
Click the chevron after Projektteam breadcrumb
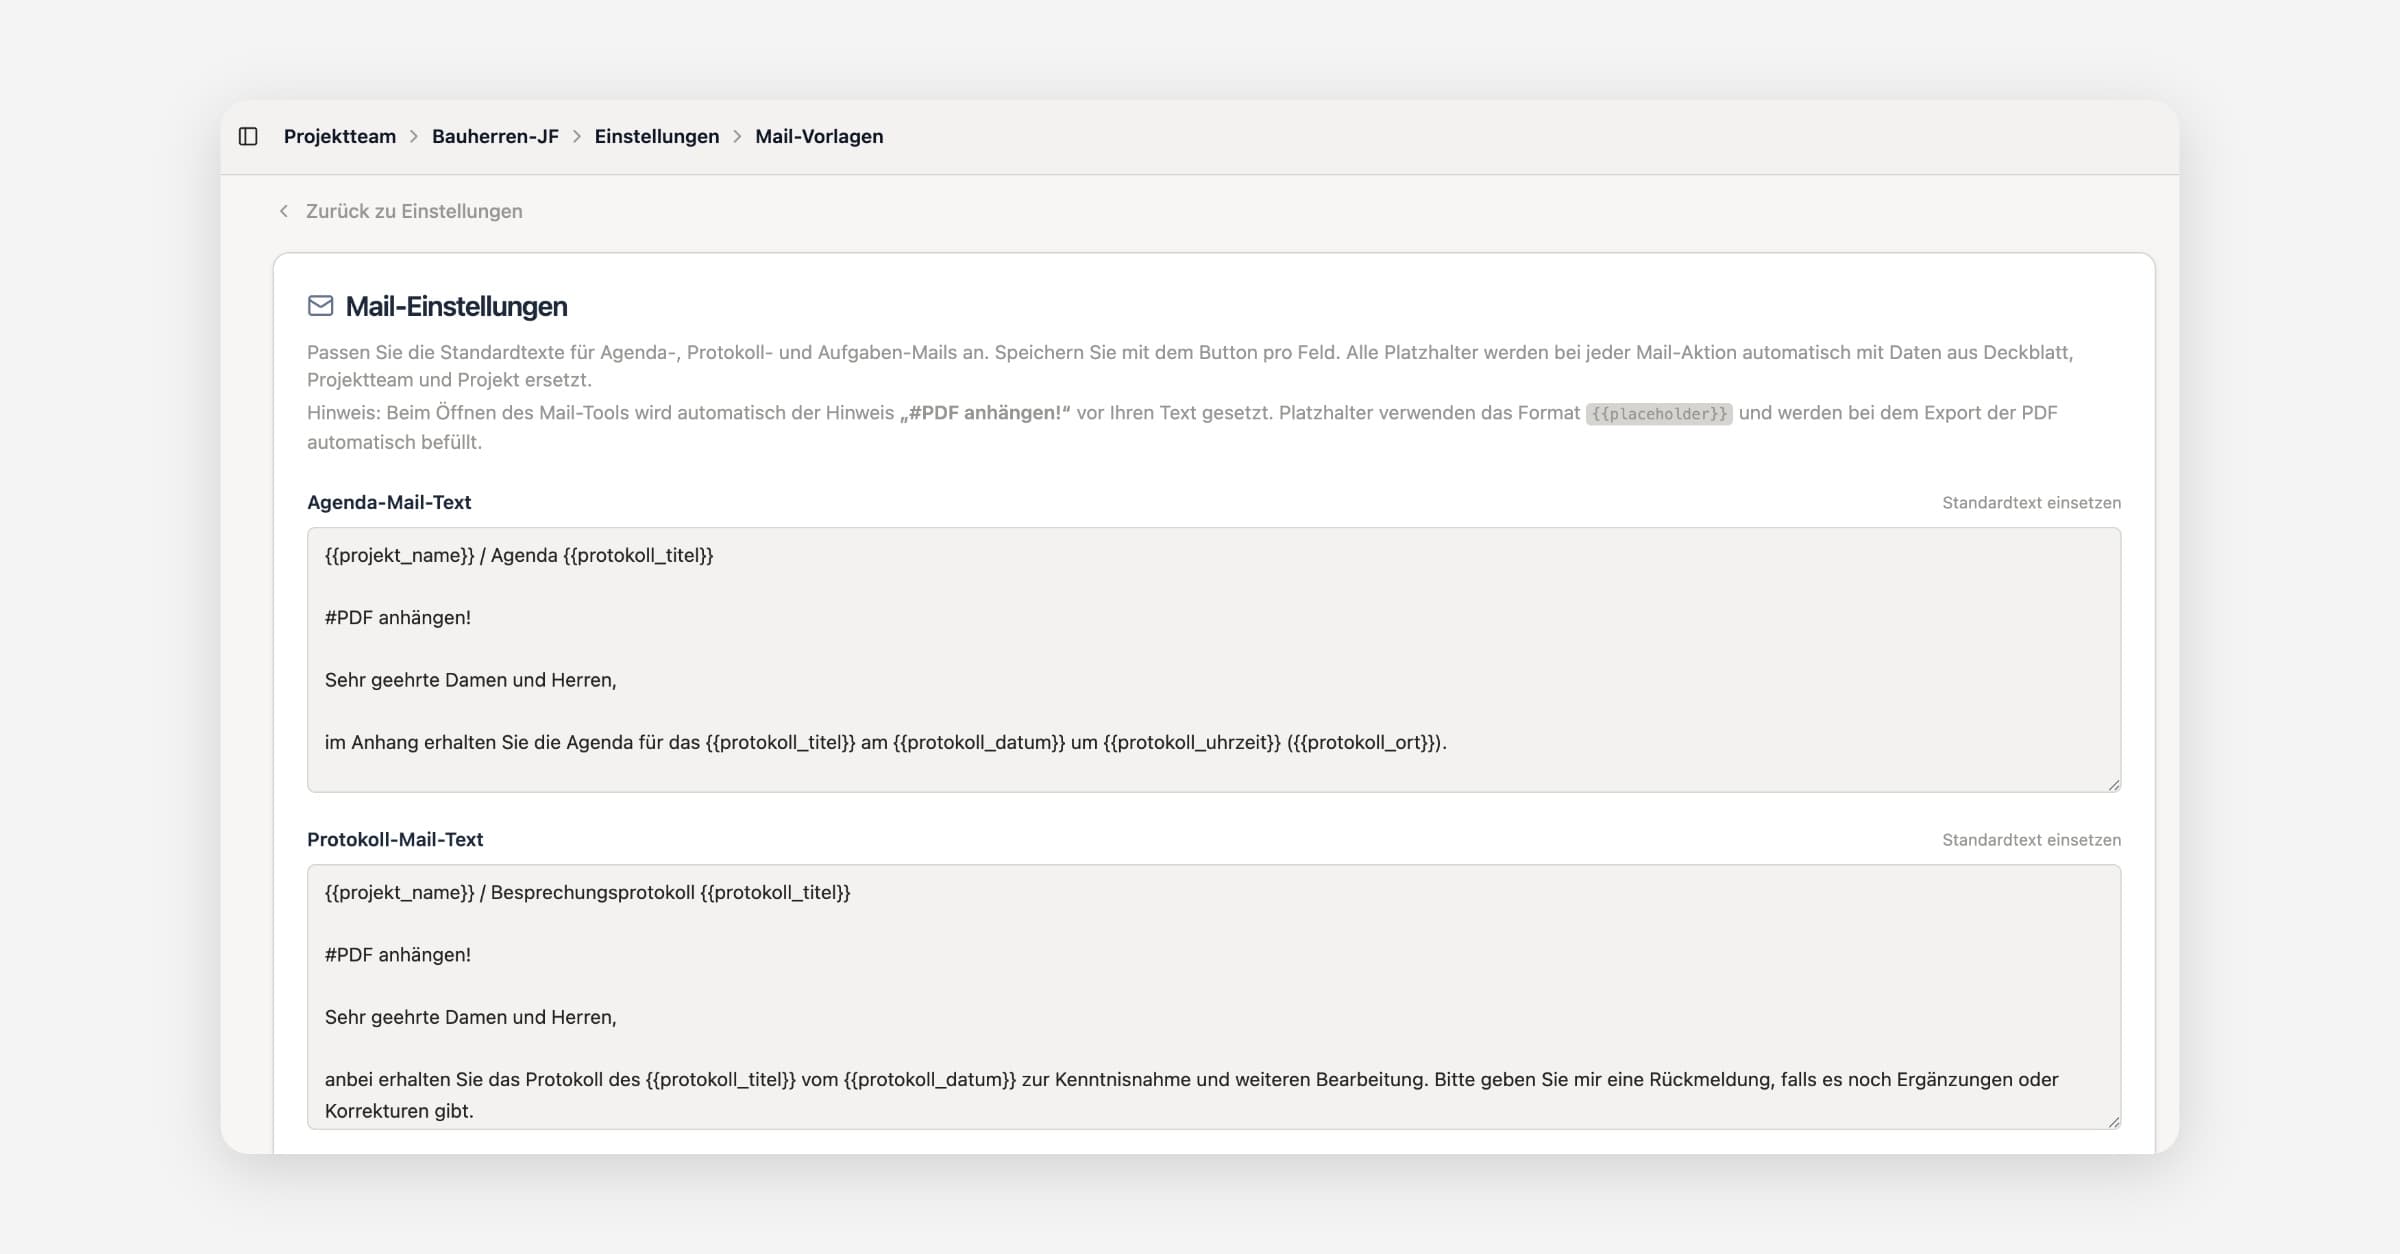click(414, 136)
